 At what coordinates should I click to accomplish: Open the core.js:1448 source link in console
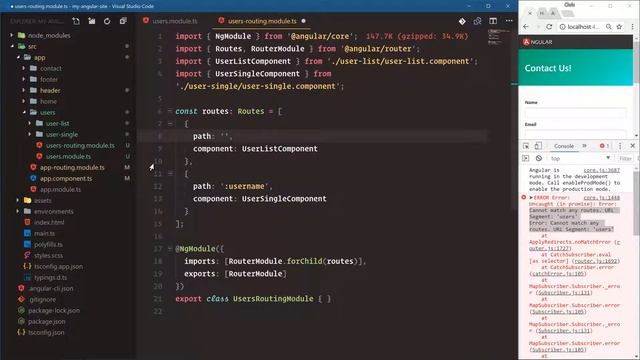tap(601, 198)
